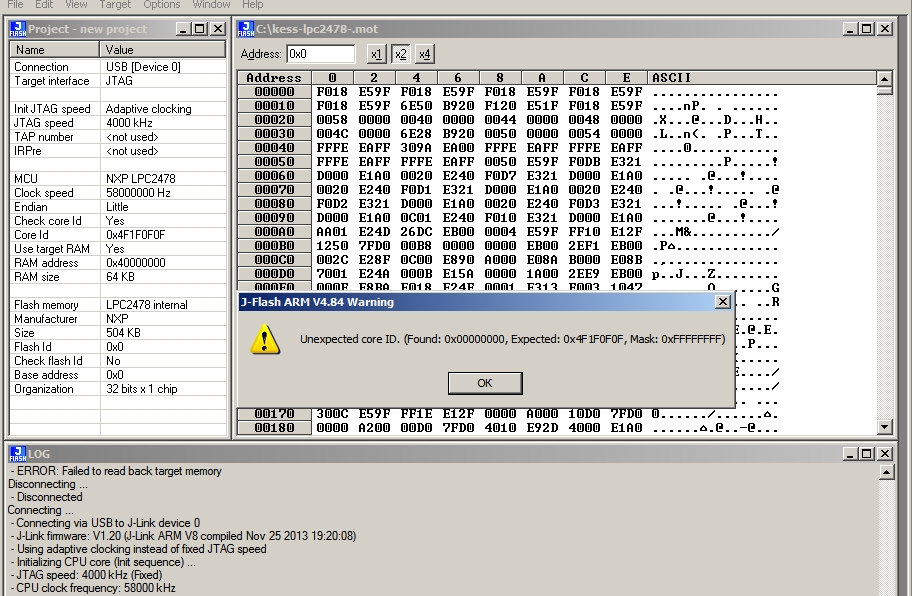Viewport: 912px width, 596px height.
Task: Select the RAM size 64 KB row
Action: point(118,277)
